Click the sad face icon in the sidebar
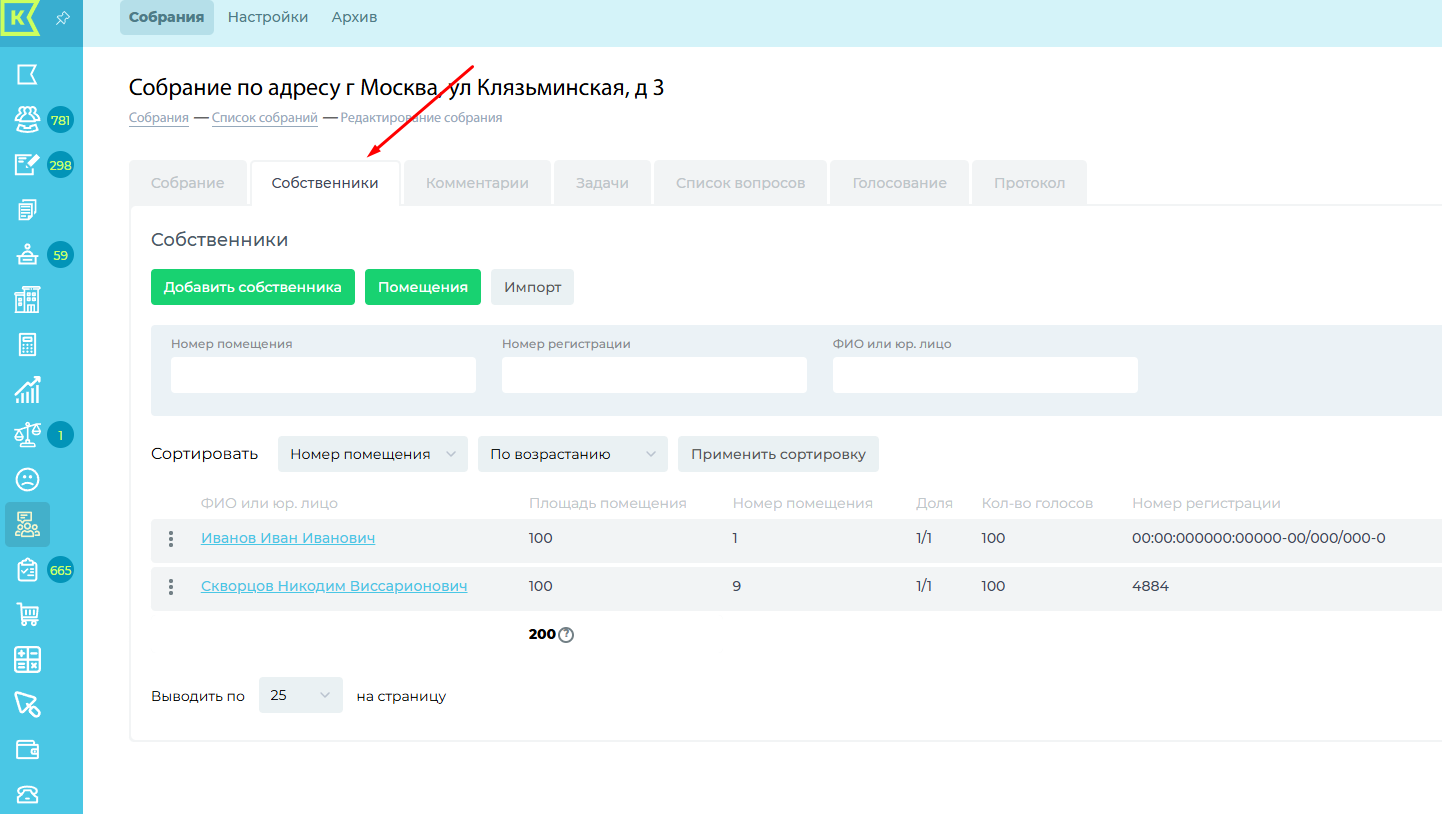Viewport: 1442px width, 814px height. tap(27, 479)
